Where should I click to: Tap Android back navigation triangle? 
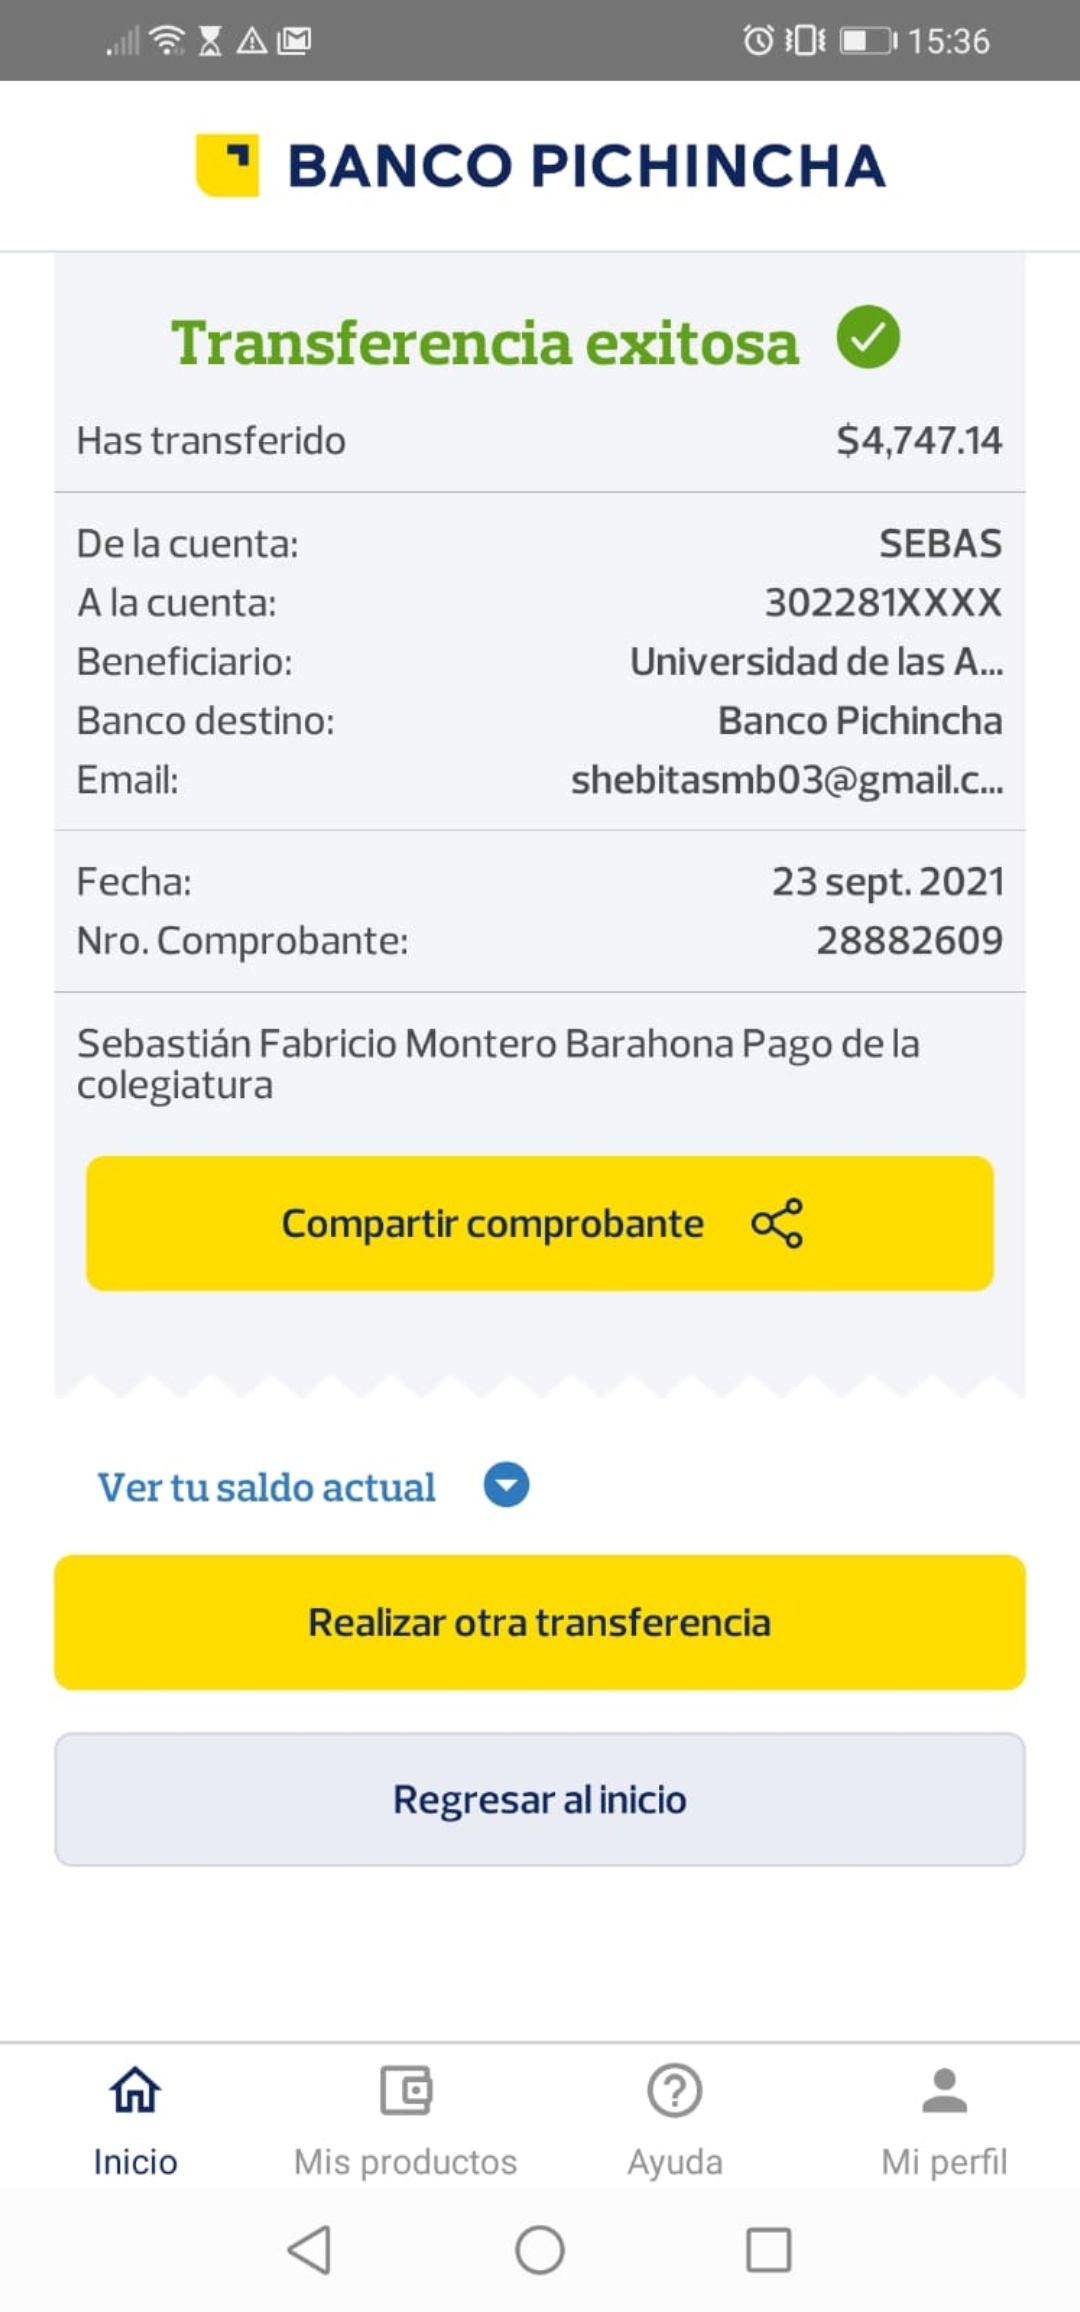(309, 2250)
